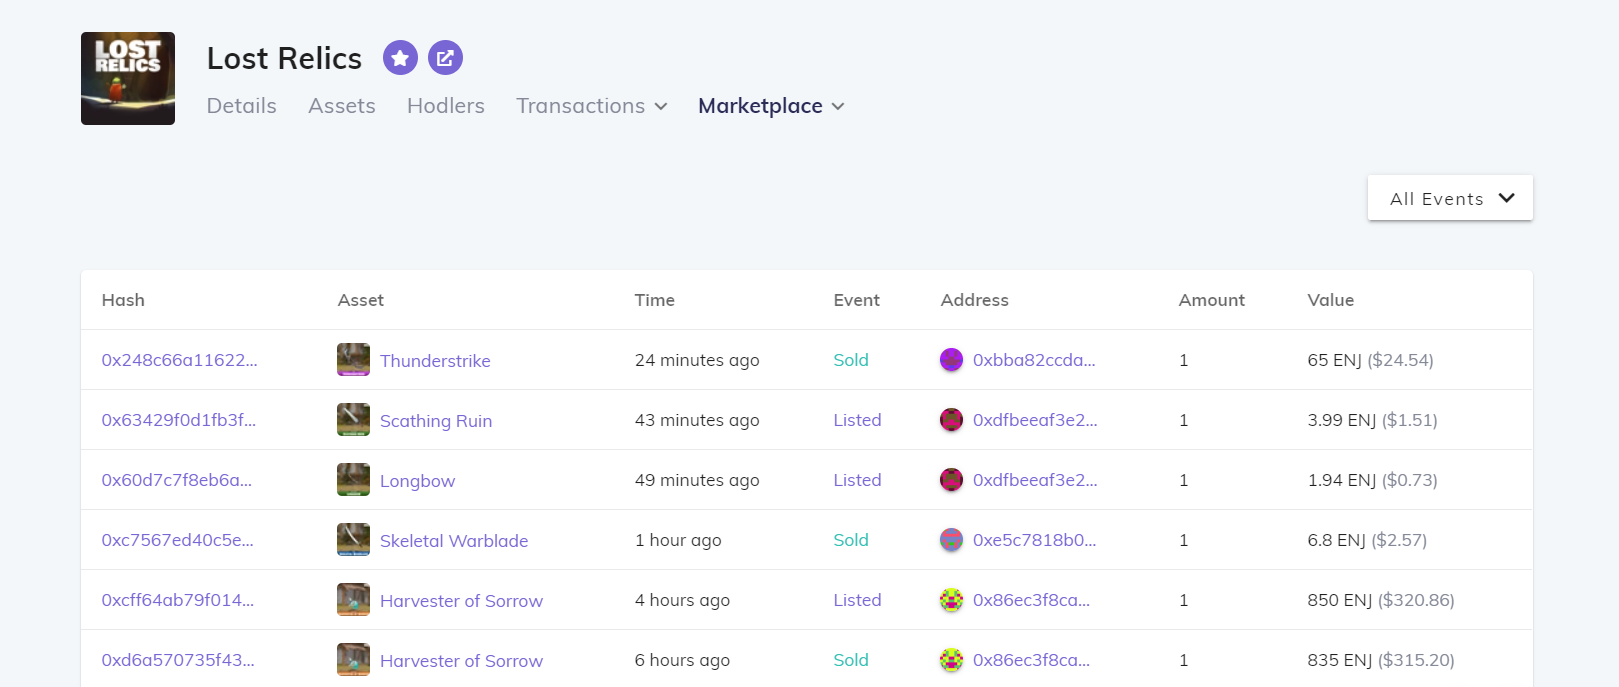
Task: Click the value 65 ENJ ($24.54)
Action: click(1370, 360)
